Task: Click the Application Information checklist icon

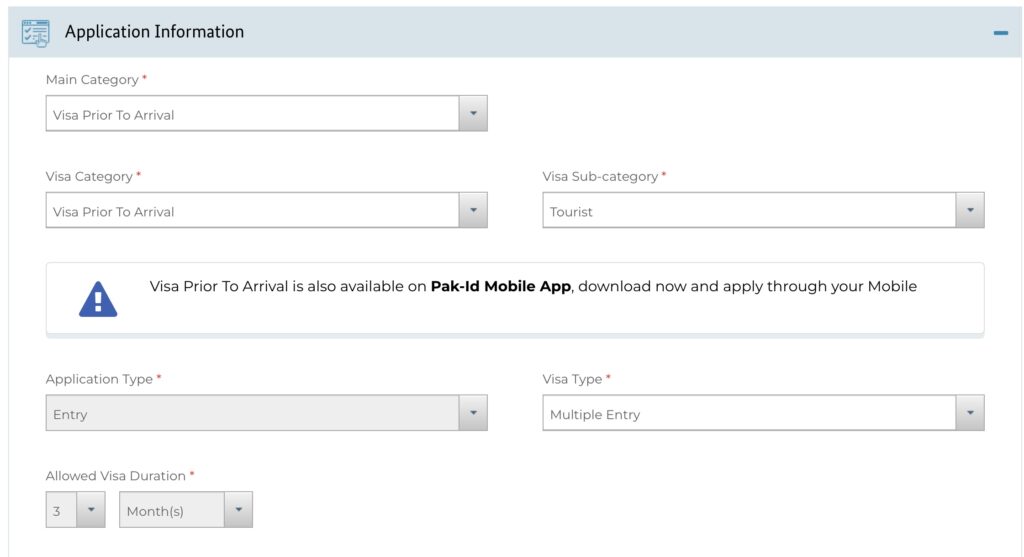Action: [x=35, y=32]
